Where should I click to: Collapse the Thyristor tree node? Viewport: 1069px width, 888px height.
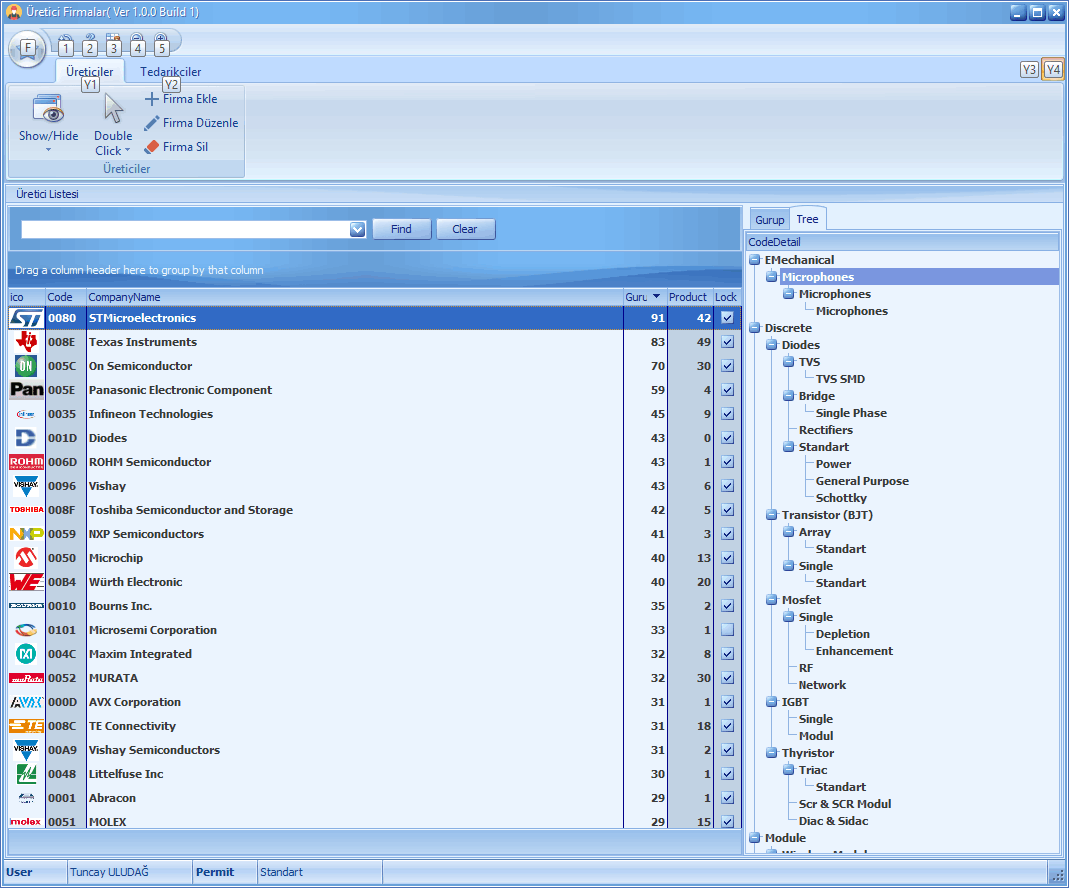click(772, 753)
